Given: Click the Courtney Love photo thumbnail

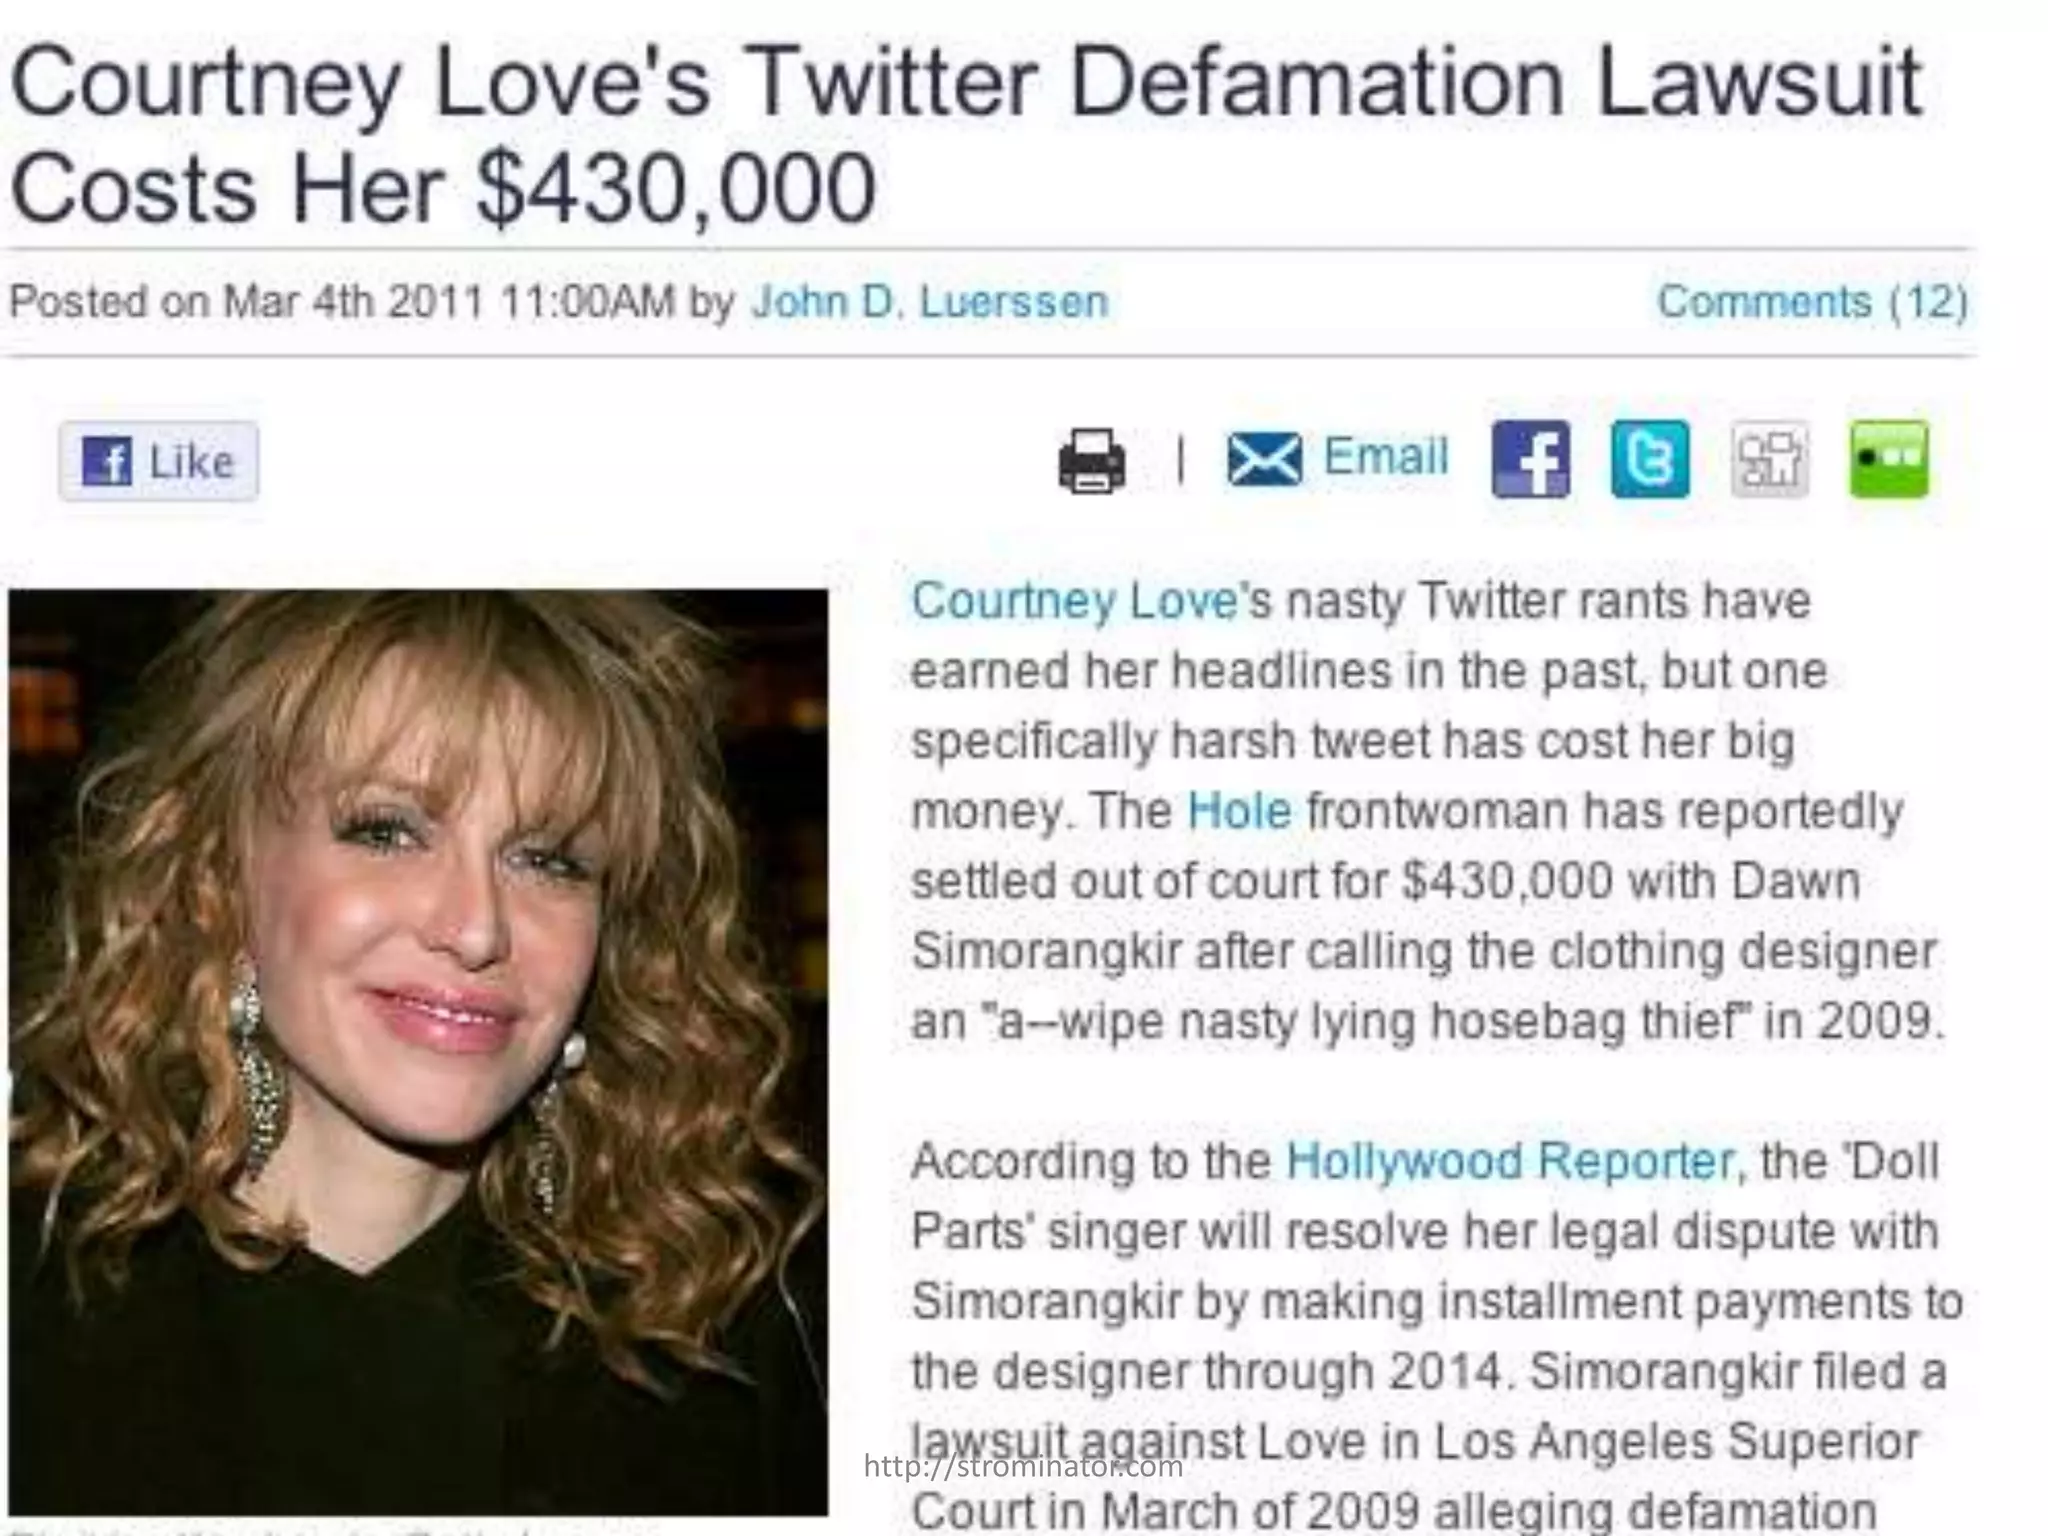Looking at the screenshot, I should (419, 1051).
